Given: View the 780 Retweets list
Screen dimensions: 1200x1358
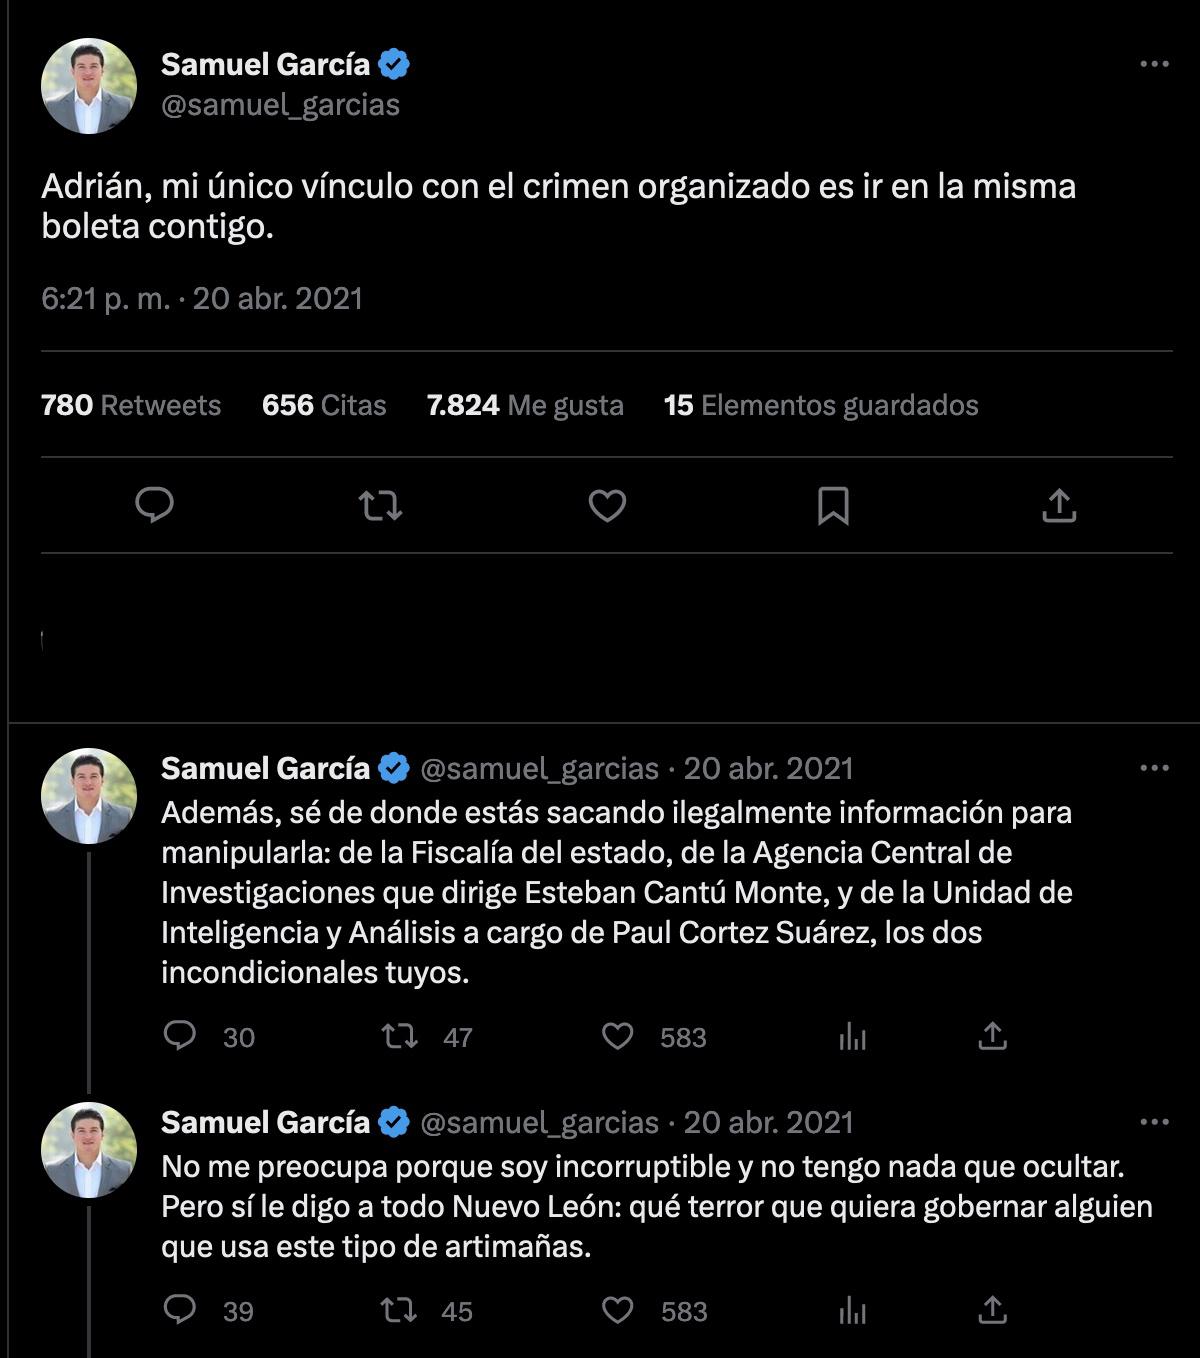Looking at the screenshot, I should click(x=131, y=405).
